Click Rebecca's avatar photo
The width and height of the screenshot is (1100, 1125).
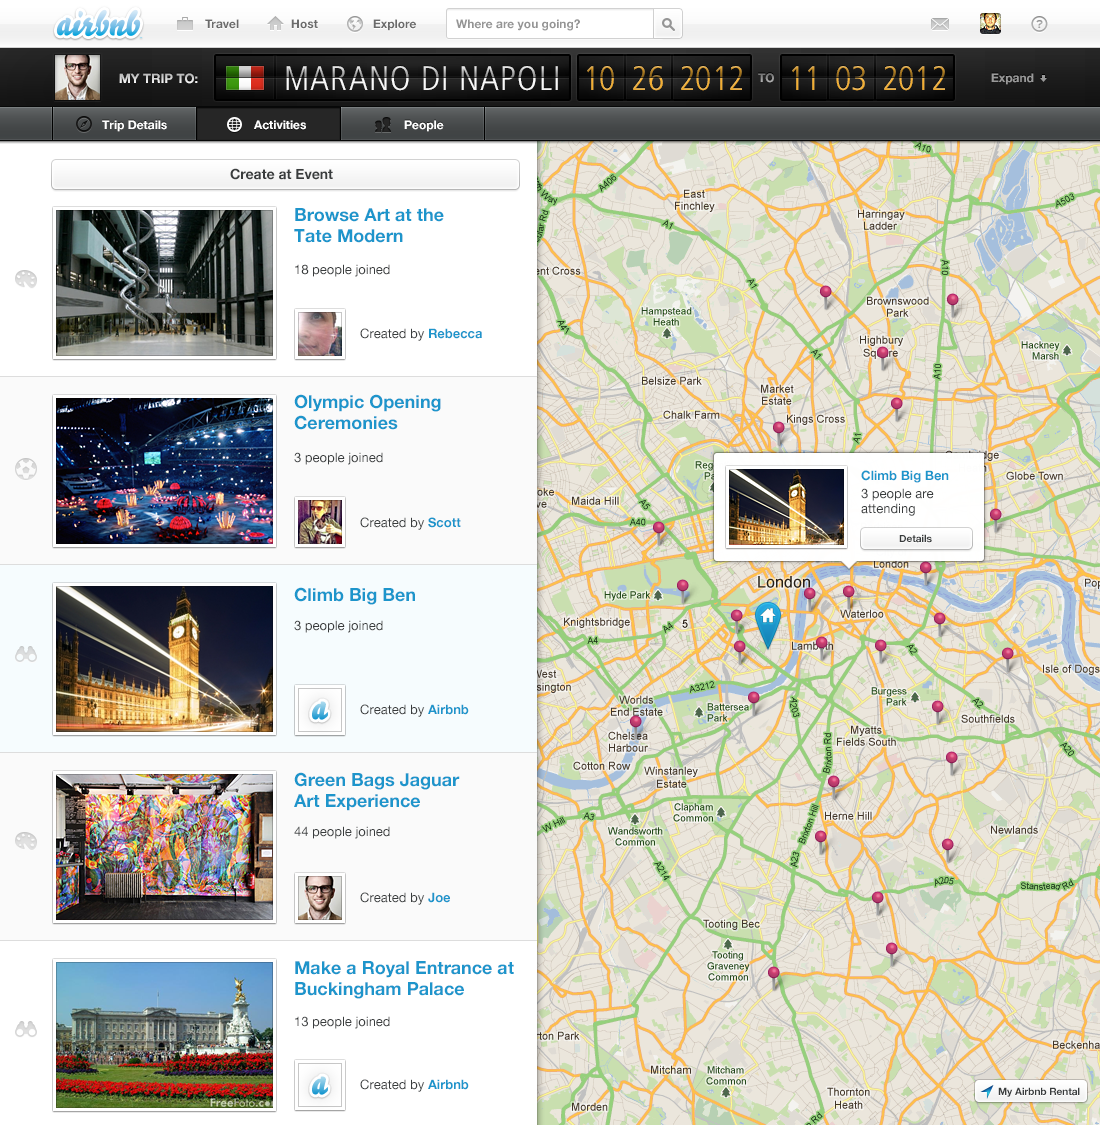320,334
